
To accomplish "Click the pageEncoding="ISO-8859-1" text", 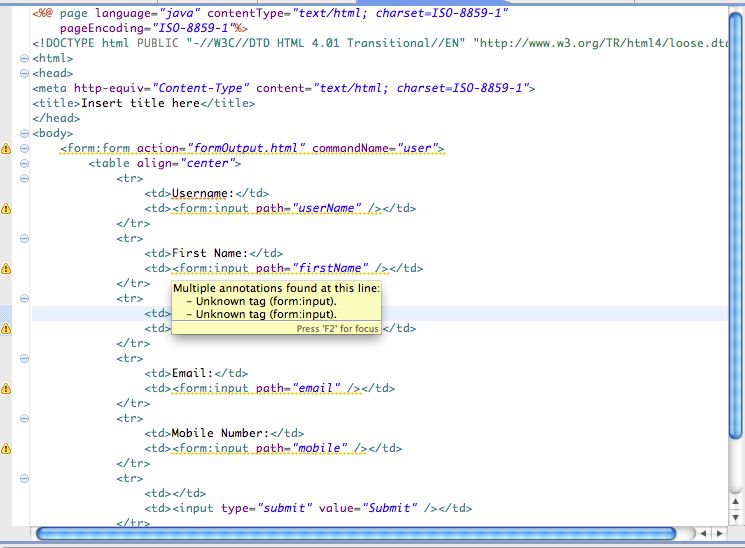I will click(147, 28).
